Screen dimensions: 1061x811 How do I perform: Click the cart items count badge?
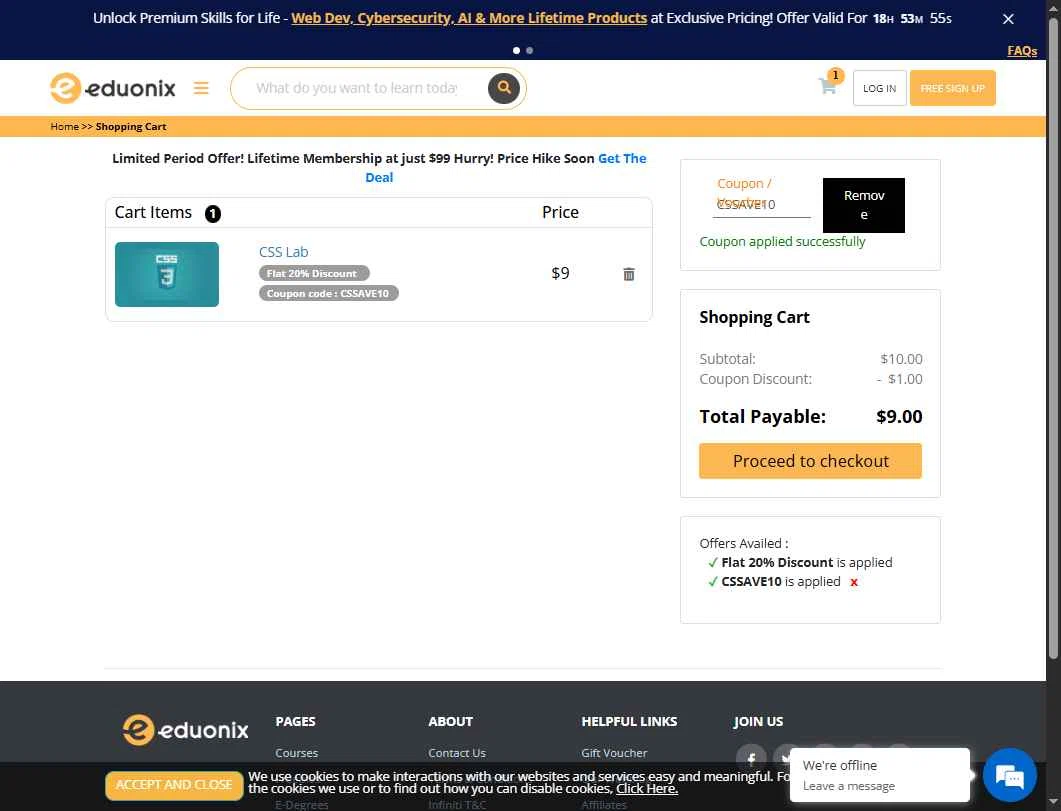[212, 214]
